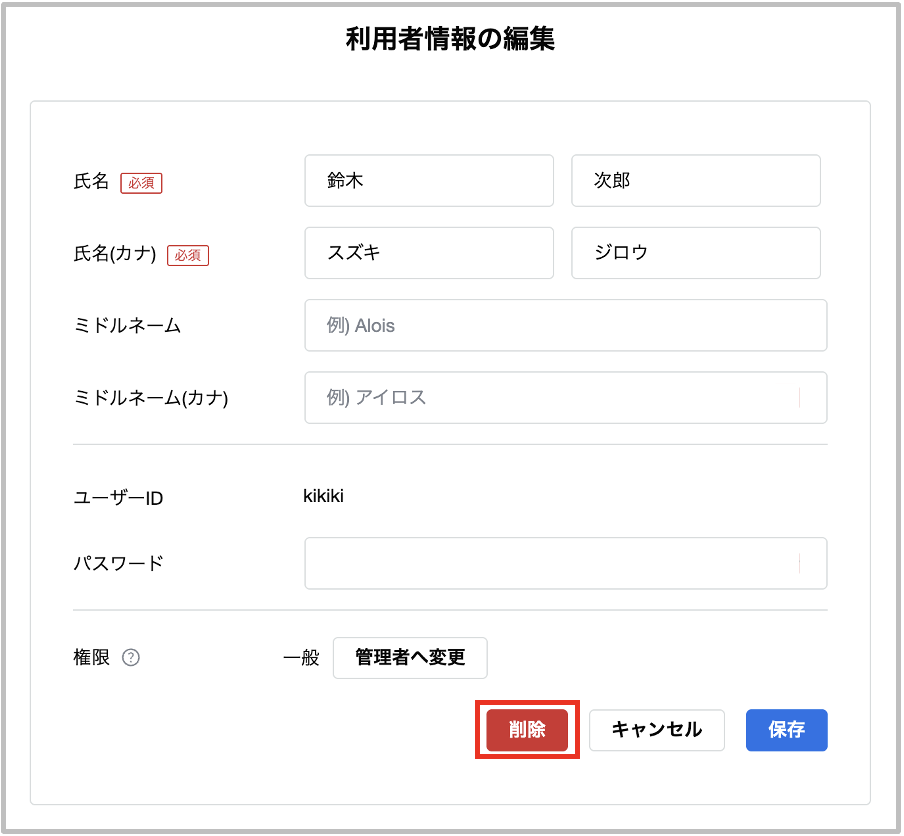The image size is (904, 836).
Task: Save changes with the 保存 button
Action: (x=786, y=730)
